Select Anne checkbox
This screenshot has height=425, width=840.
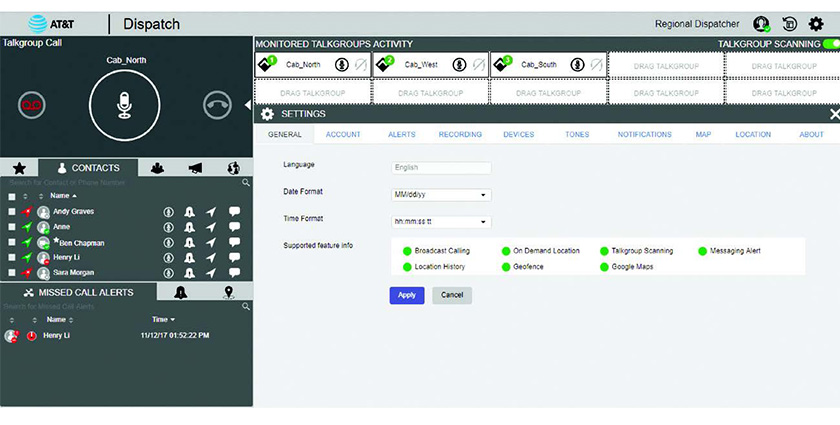(12, 227)
